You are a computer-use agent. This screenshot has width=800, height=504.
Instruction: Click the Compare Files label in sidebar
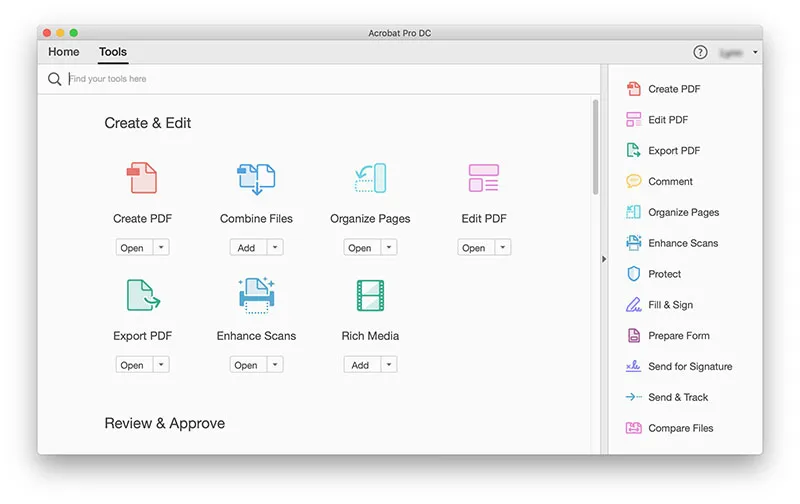click(681, 428)
